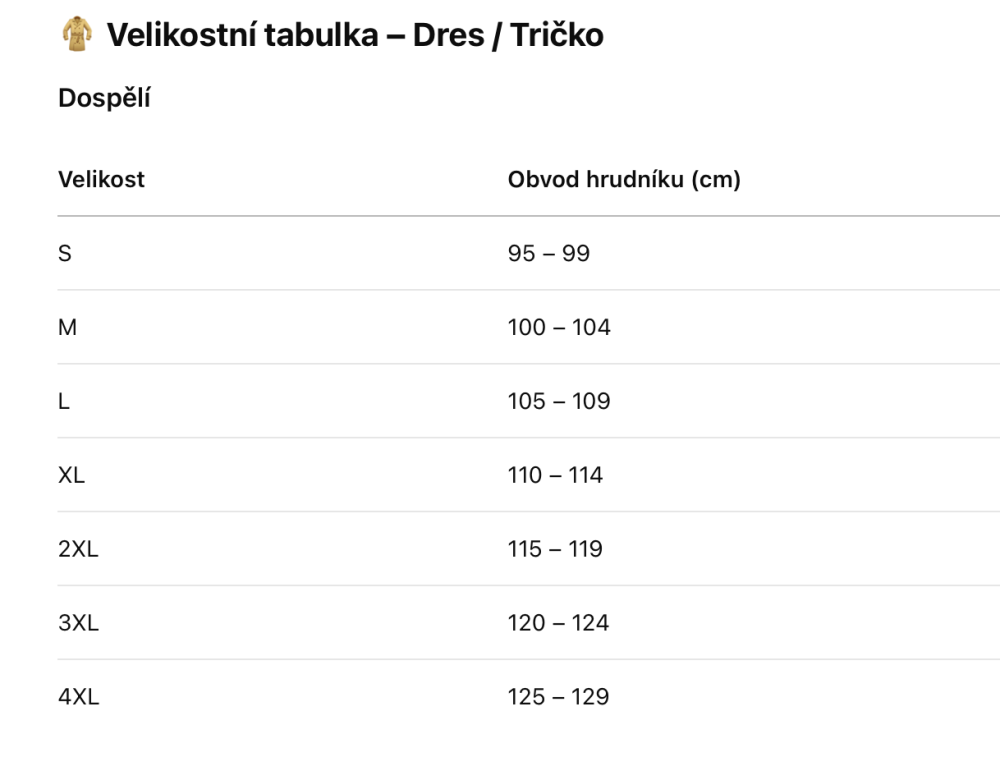Image resolution: width=1000 pixels, height=757 pixels.
Task: Click the Obvod hrudníku (cm) column header
Action: point(624,179)
